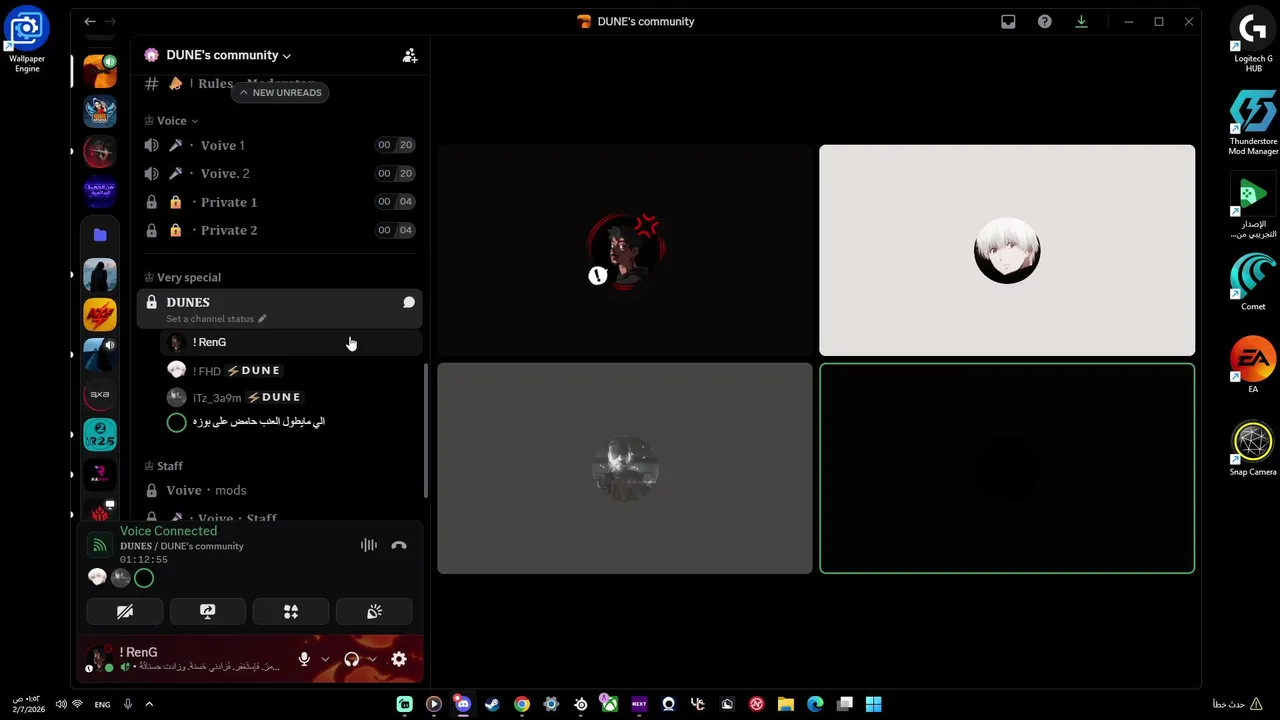Open the Xbox app in taskbar
The image size is (1280, 720).
click(610, 704)
